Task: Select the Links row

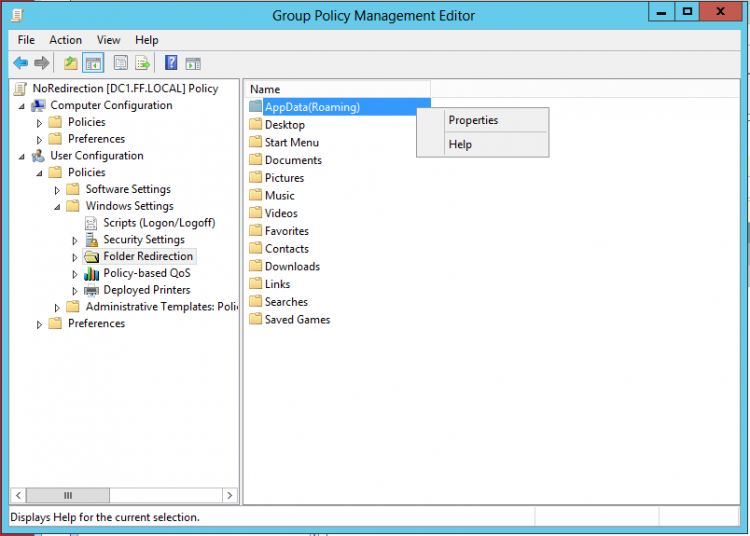Action: click(277, 284)
